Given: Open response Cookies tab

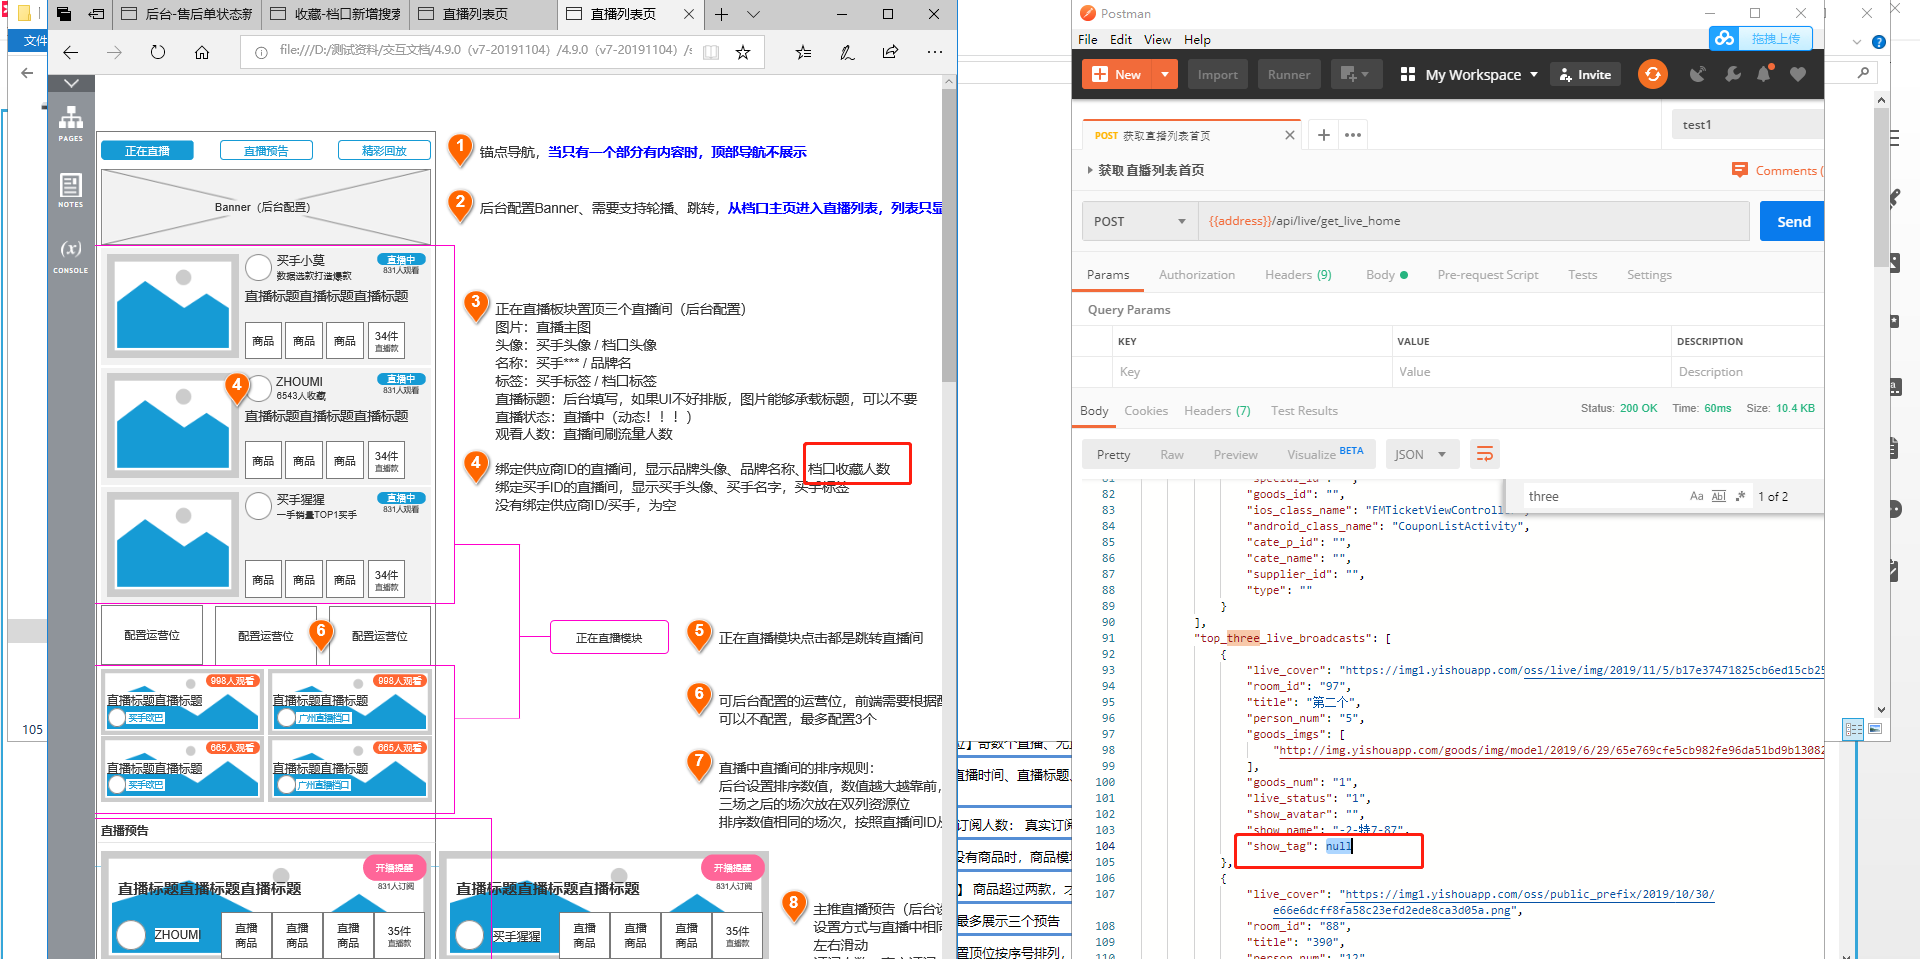Looking at the screenshot, I should [x=1145, y=411].
